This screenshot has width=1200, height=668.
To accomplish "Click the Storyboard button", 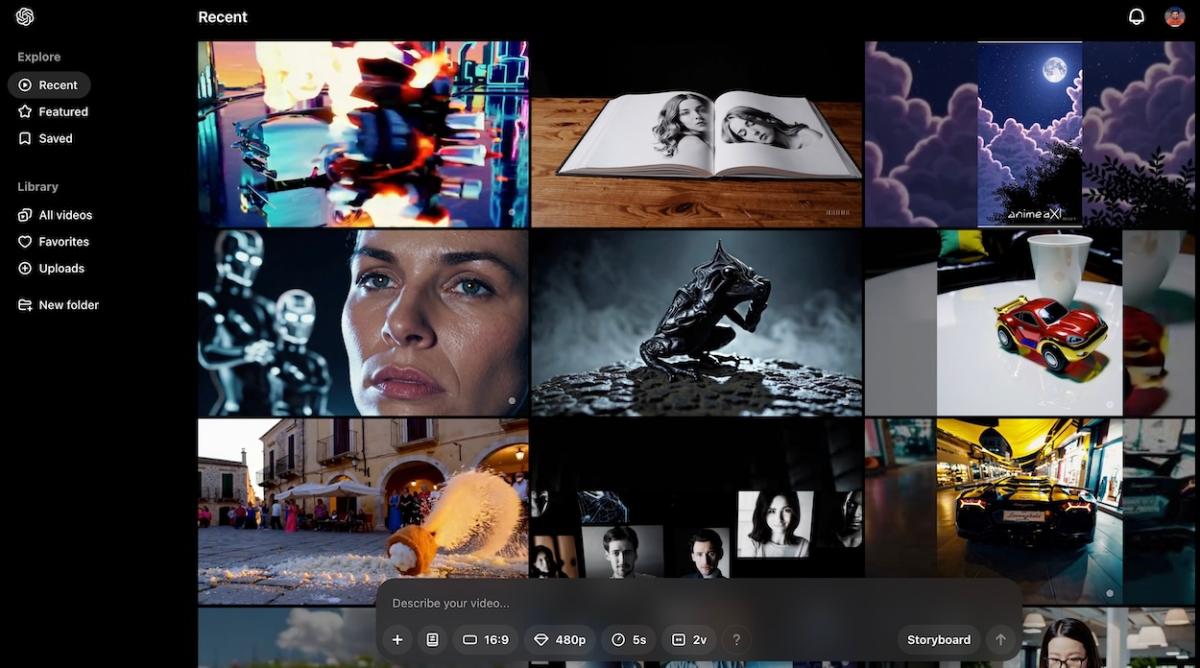I will tap(938, 640).
